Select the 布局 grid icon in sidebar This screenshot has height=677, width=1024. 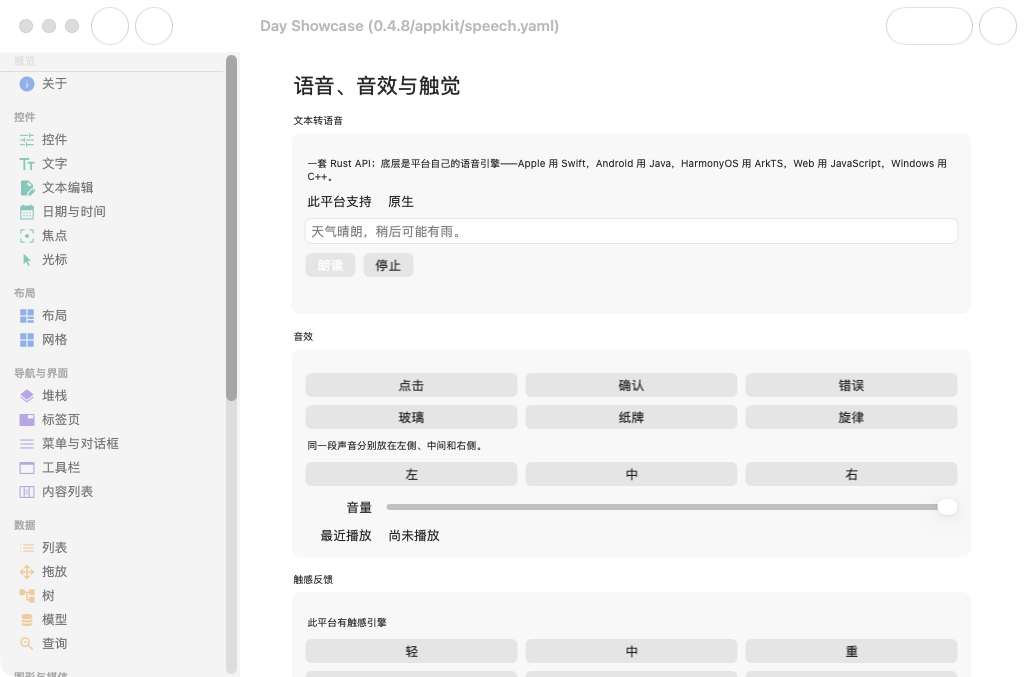click(27, 316)
